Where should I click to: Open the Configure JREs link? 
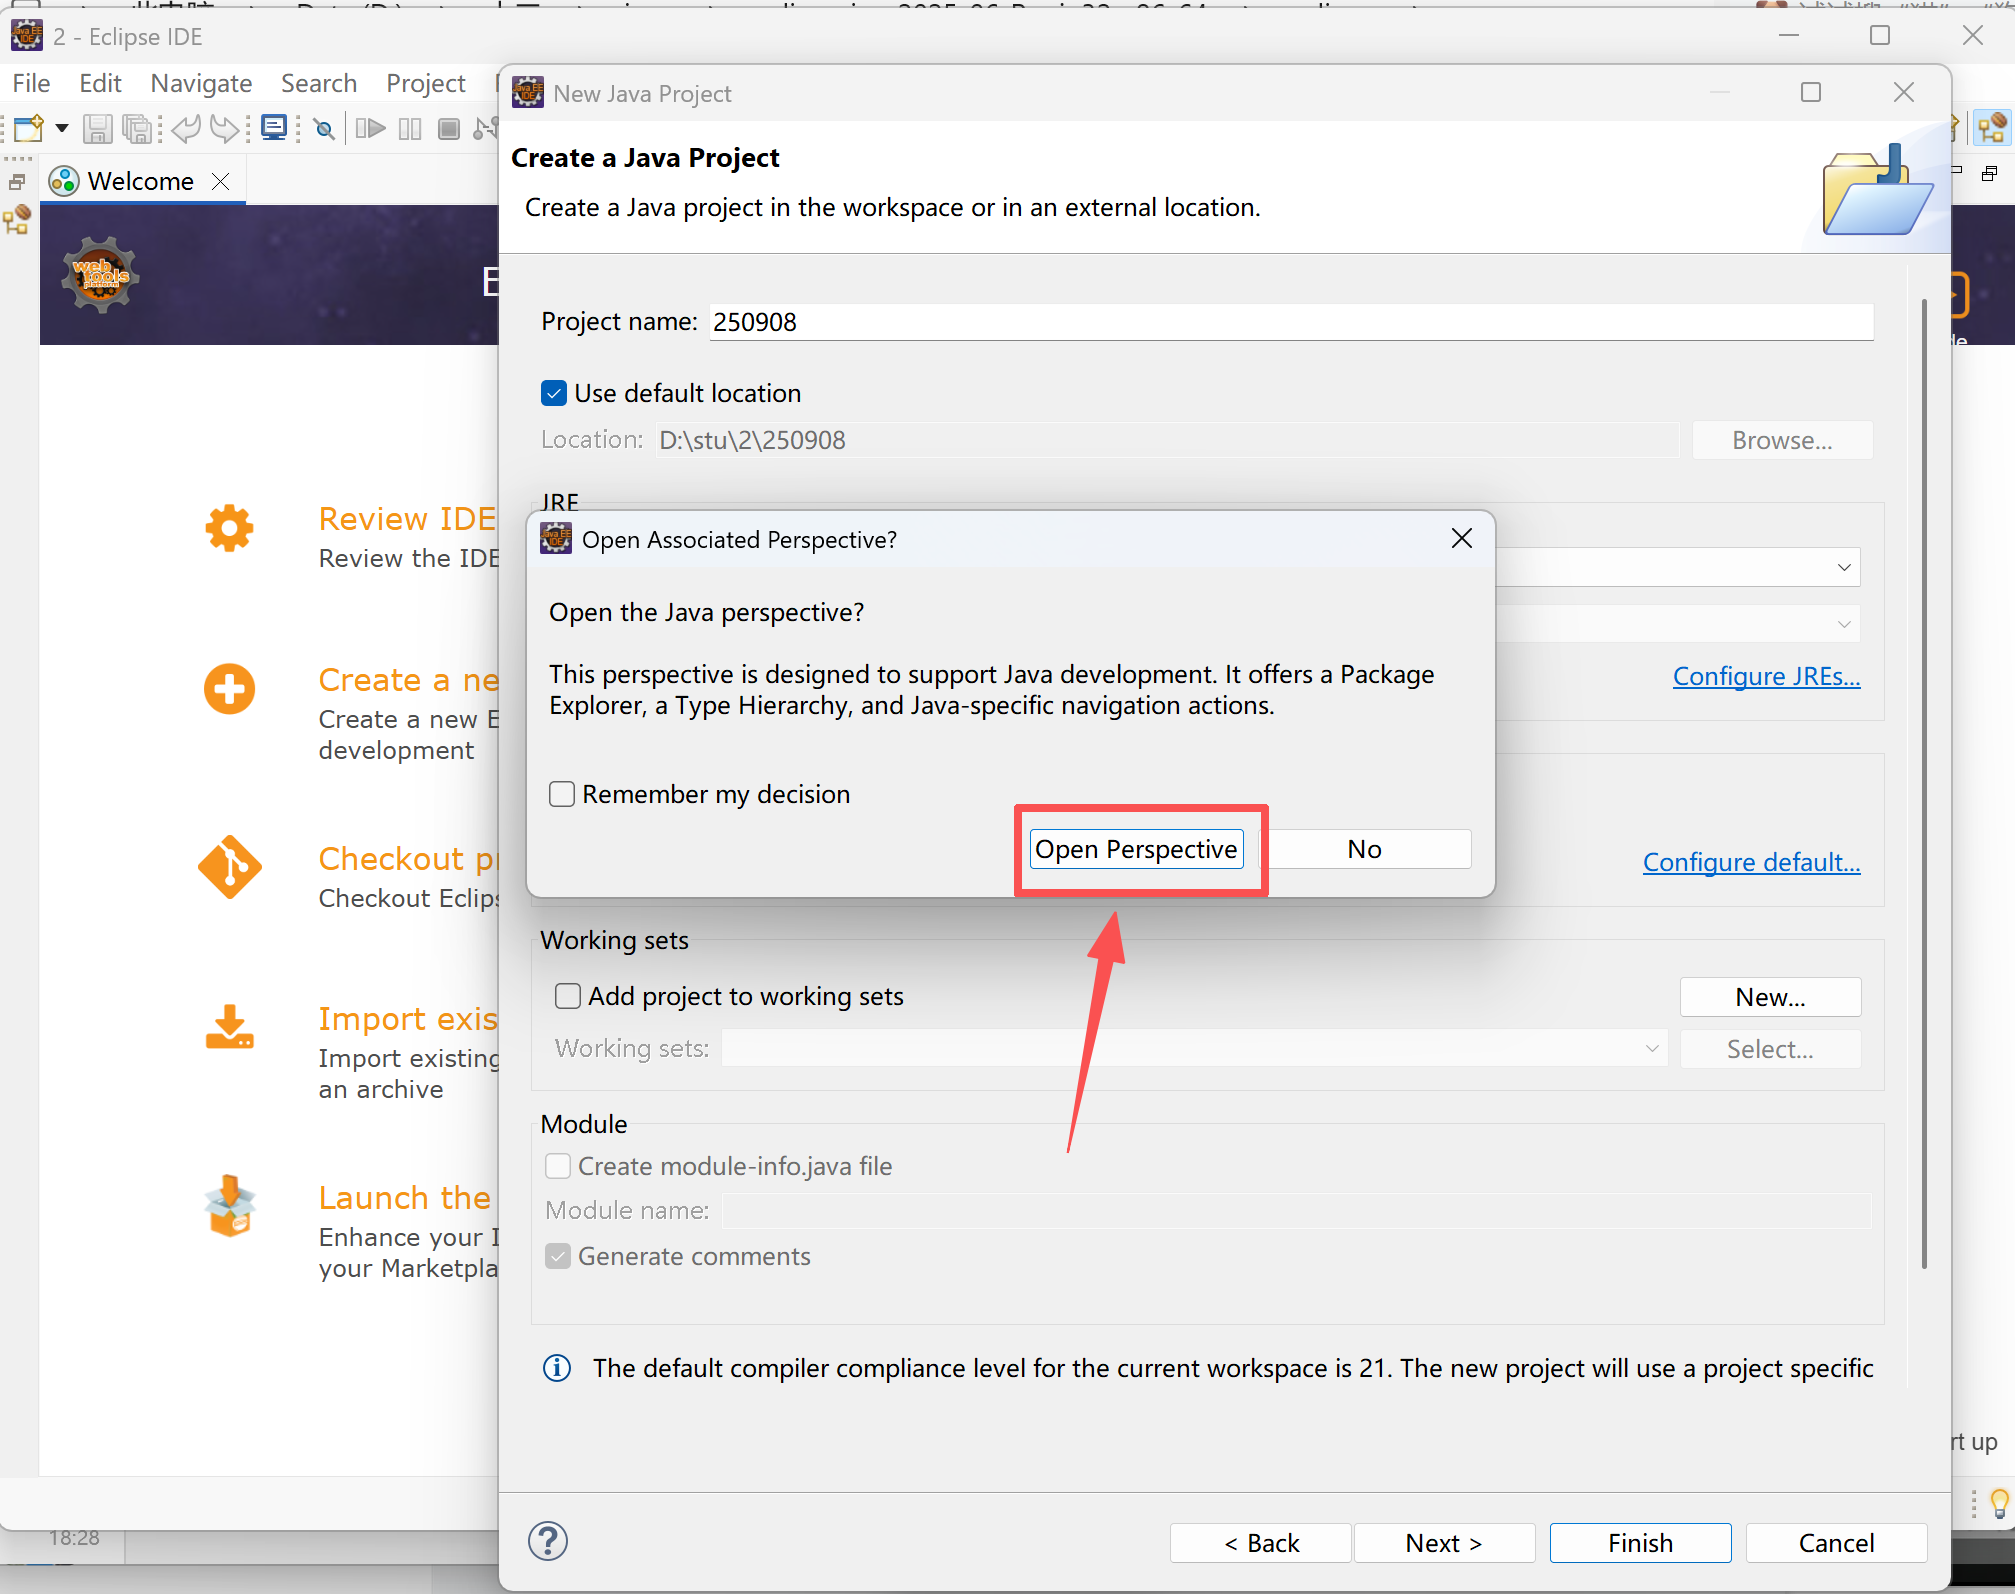[x=1766, y=677]
